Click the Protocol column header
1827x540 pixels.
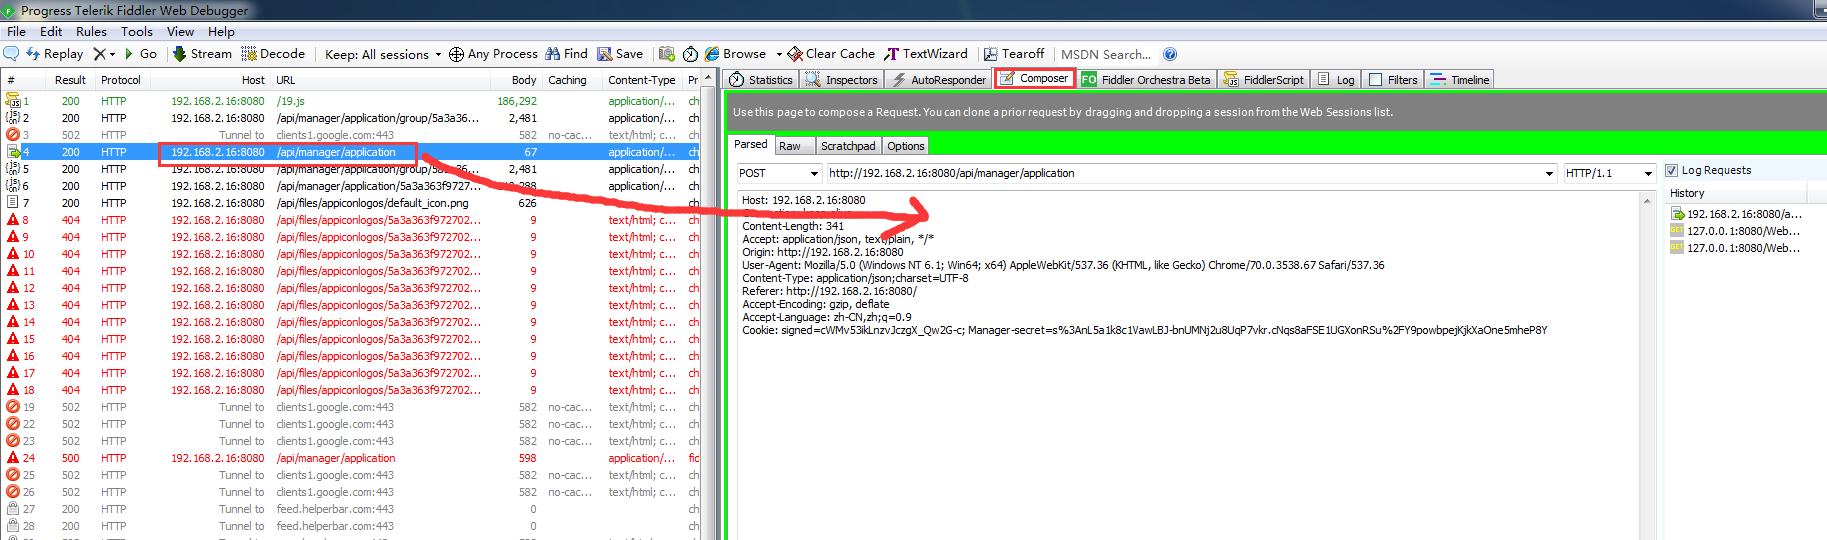click(121, 80)
